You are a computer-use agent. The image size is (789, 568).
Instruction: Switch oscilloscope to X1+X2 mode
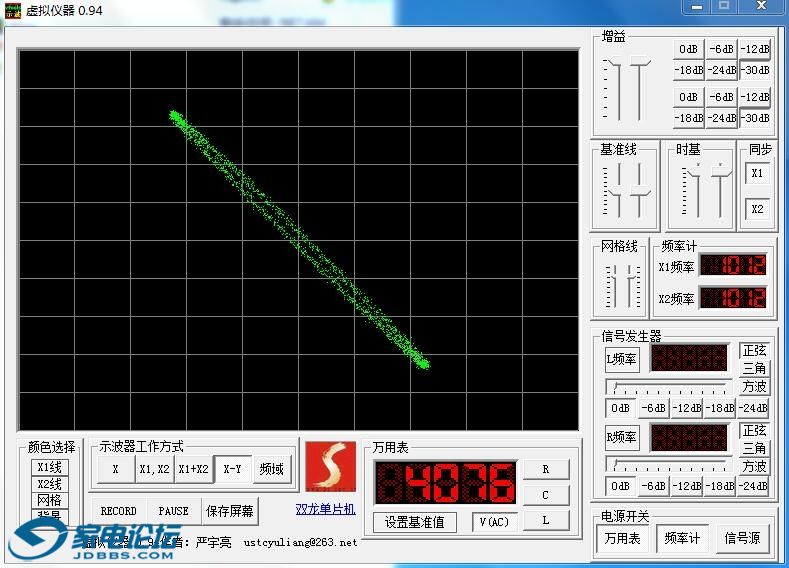pyautogui.click(x=194, y=469)
